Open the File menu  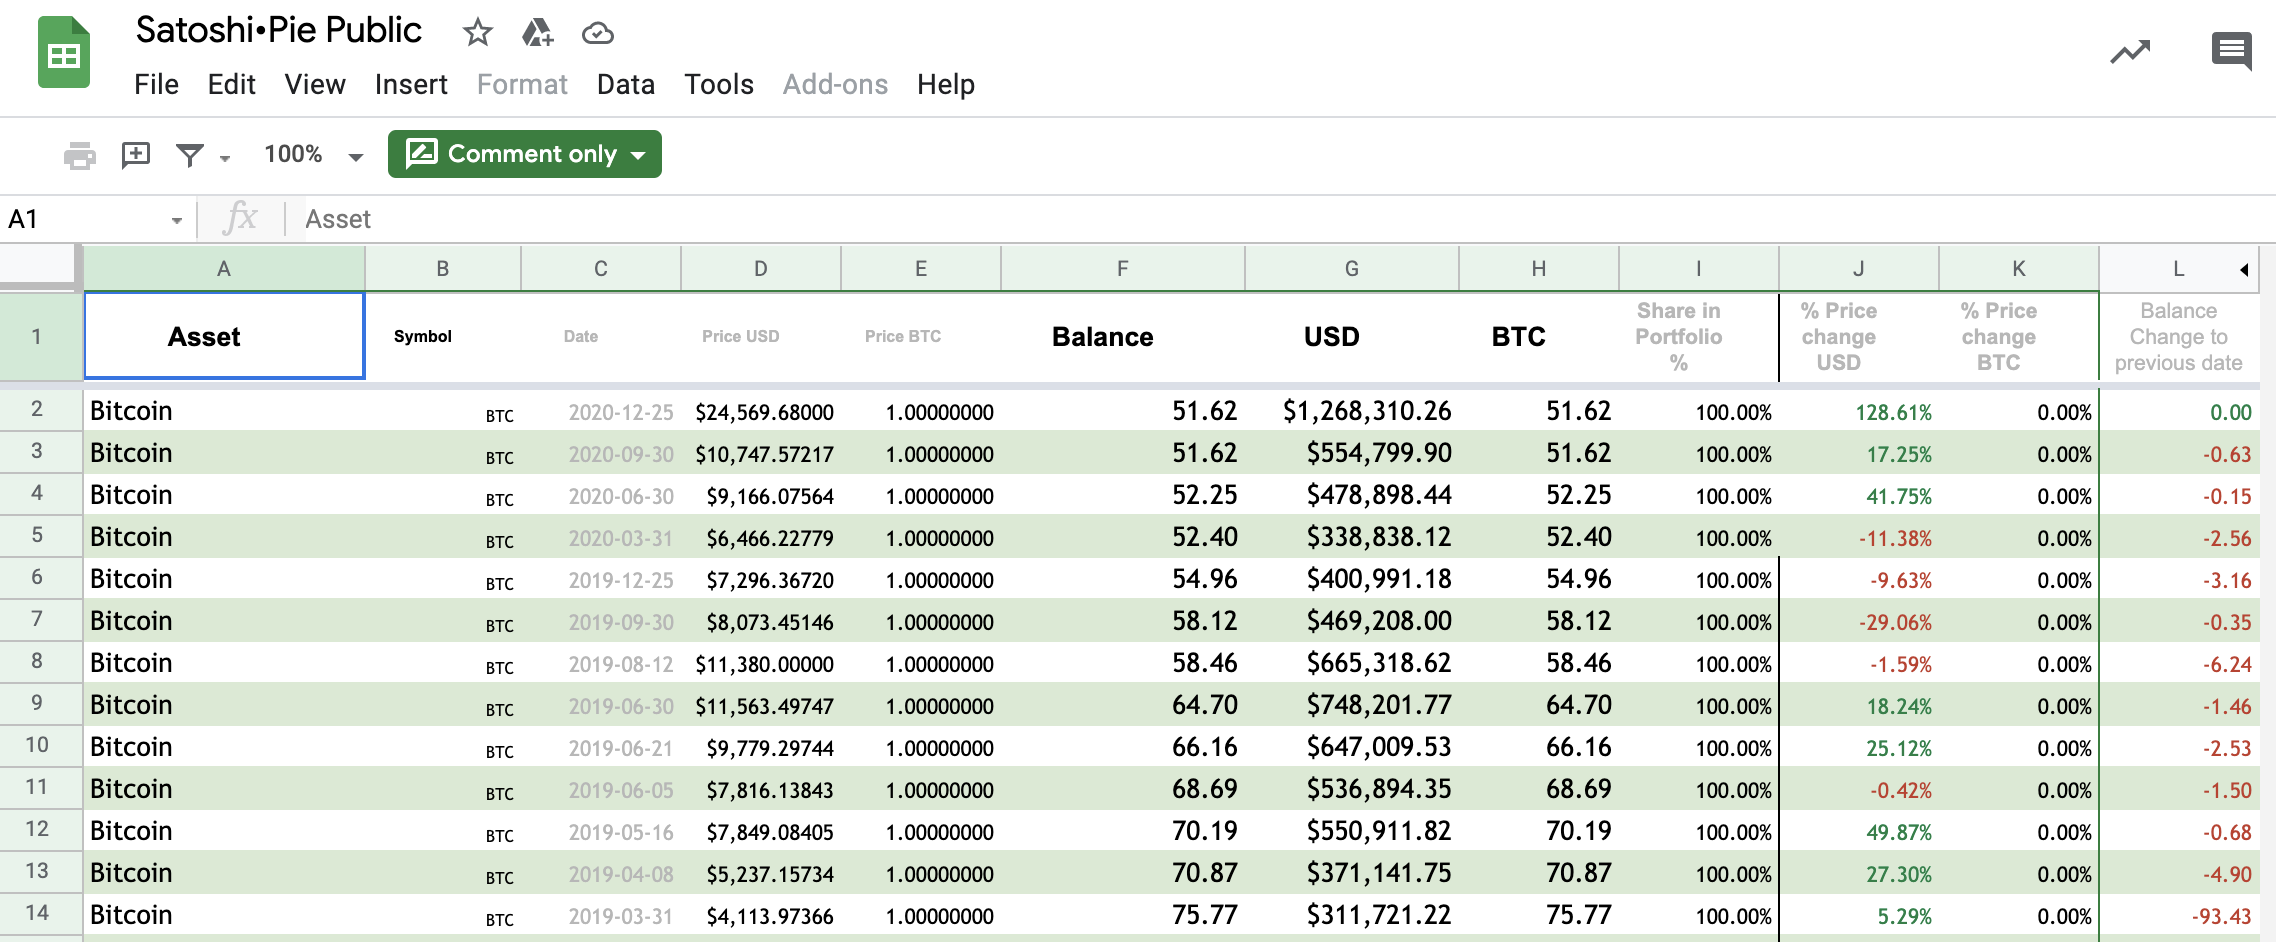coord(156,85)
